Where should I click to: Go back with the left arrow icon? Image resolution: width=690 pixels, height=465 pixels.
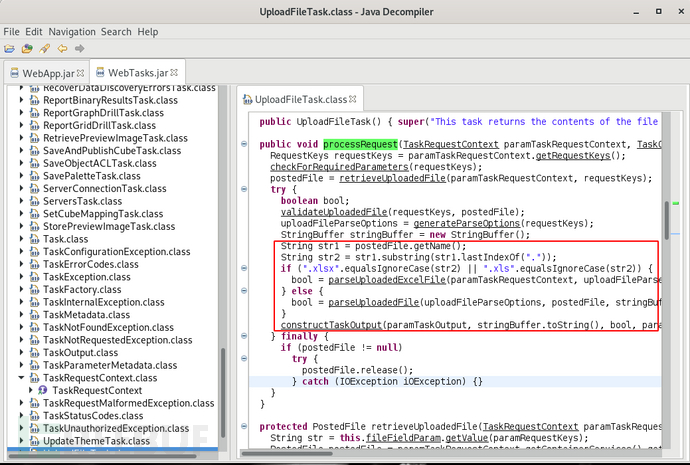62,48
